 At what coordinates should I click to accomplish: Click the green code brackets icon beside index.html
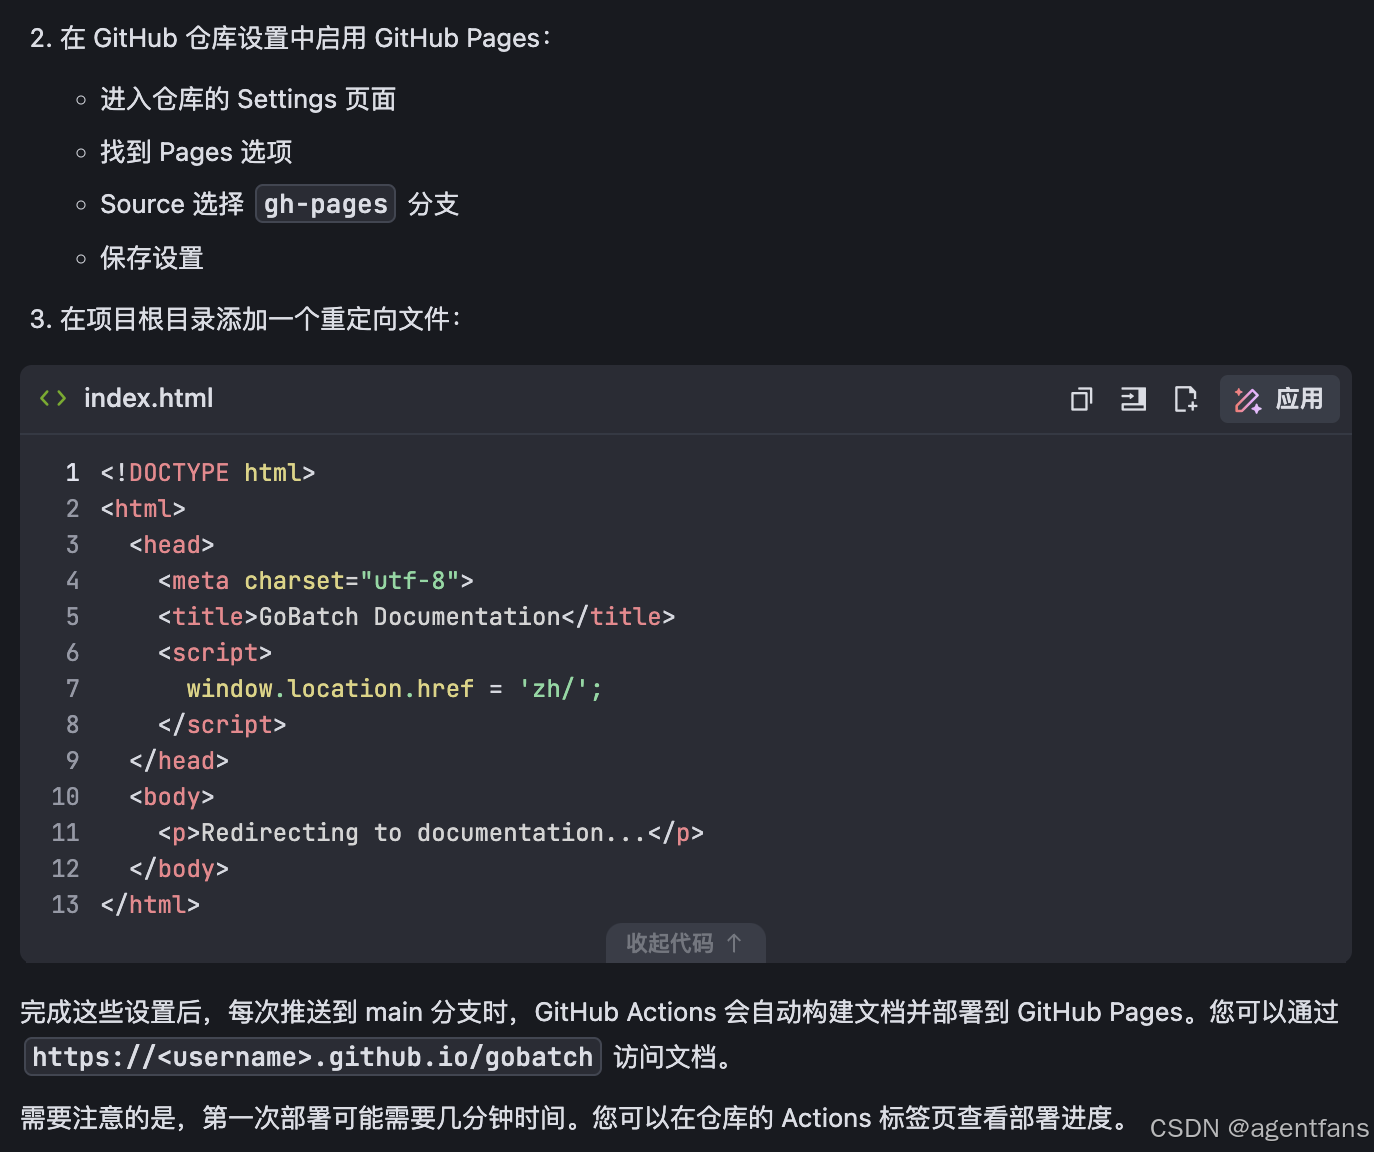point(53,398)
